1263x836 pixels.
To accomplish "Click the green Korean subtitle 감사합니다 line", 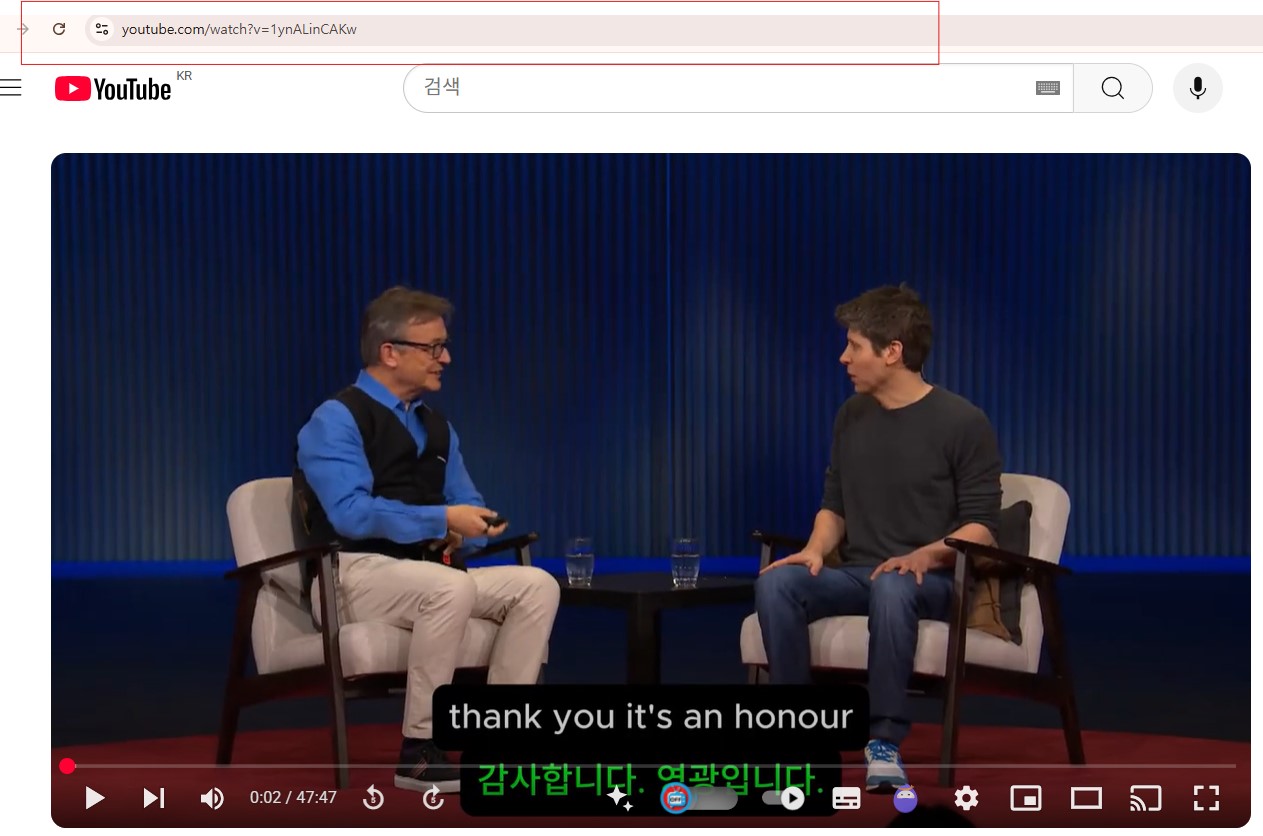I will coord(650,778).
